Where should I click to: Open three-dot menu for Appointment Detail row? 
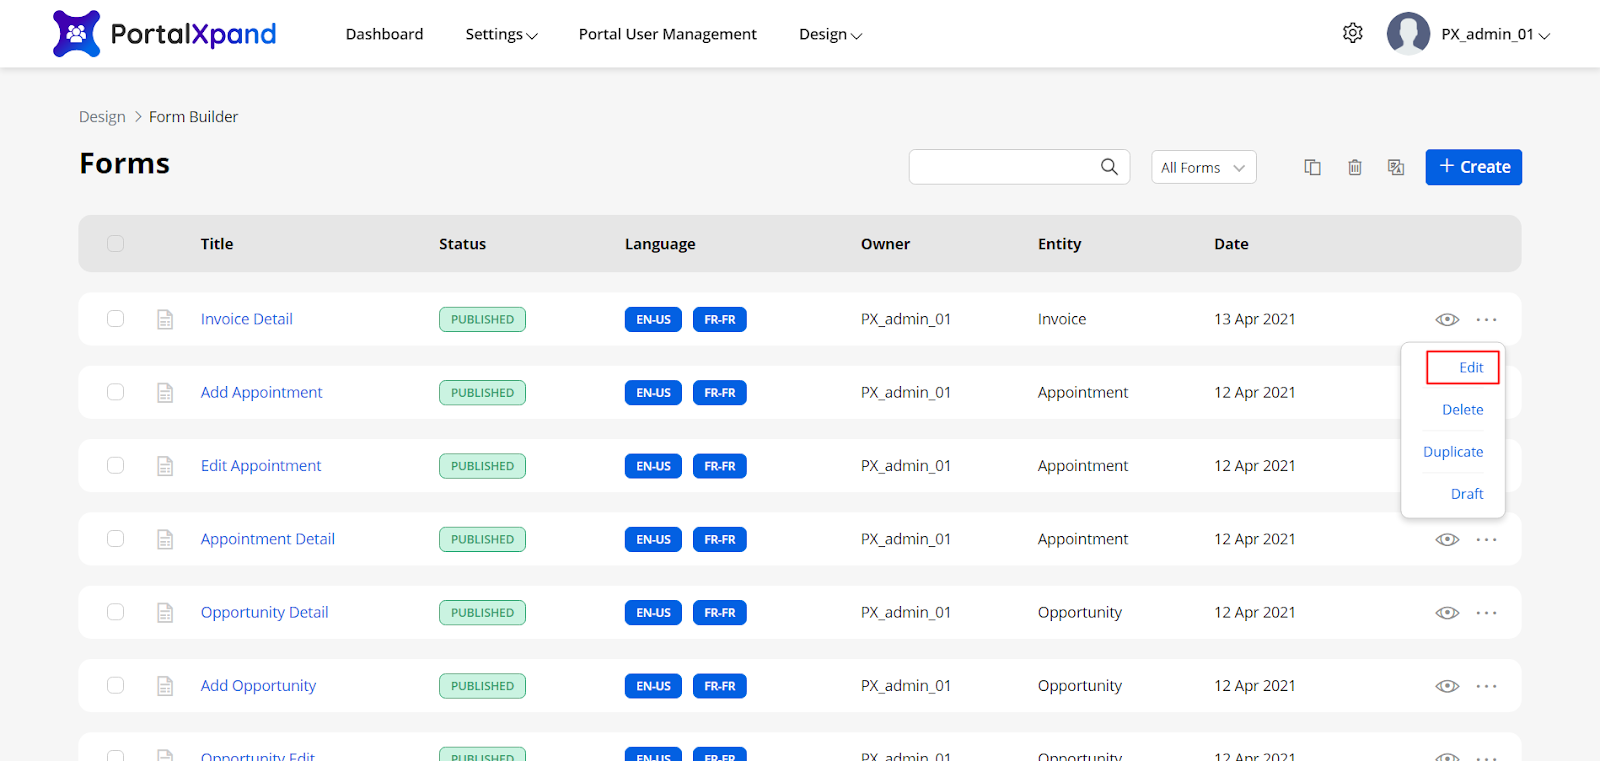(1486, 540)
